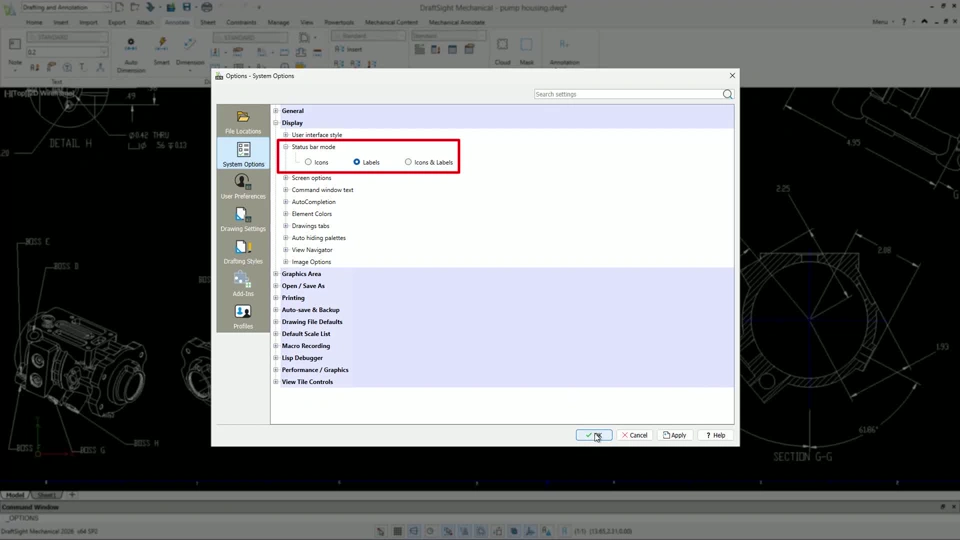The image size is (960, 540).
Task: Expand the General section
Action: 276,111
